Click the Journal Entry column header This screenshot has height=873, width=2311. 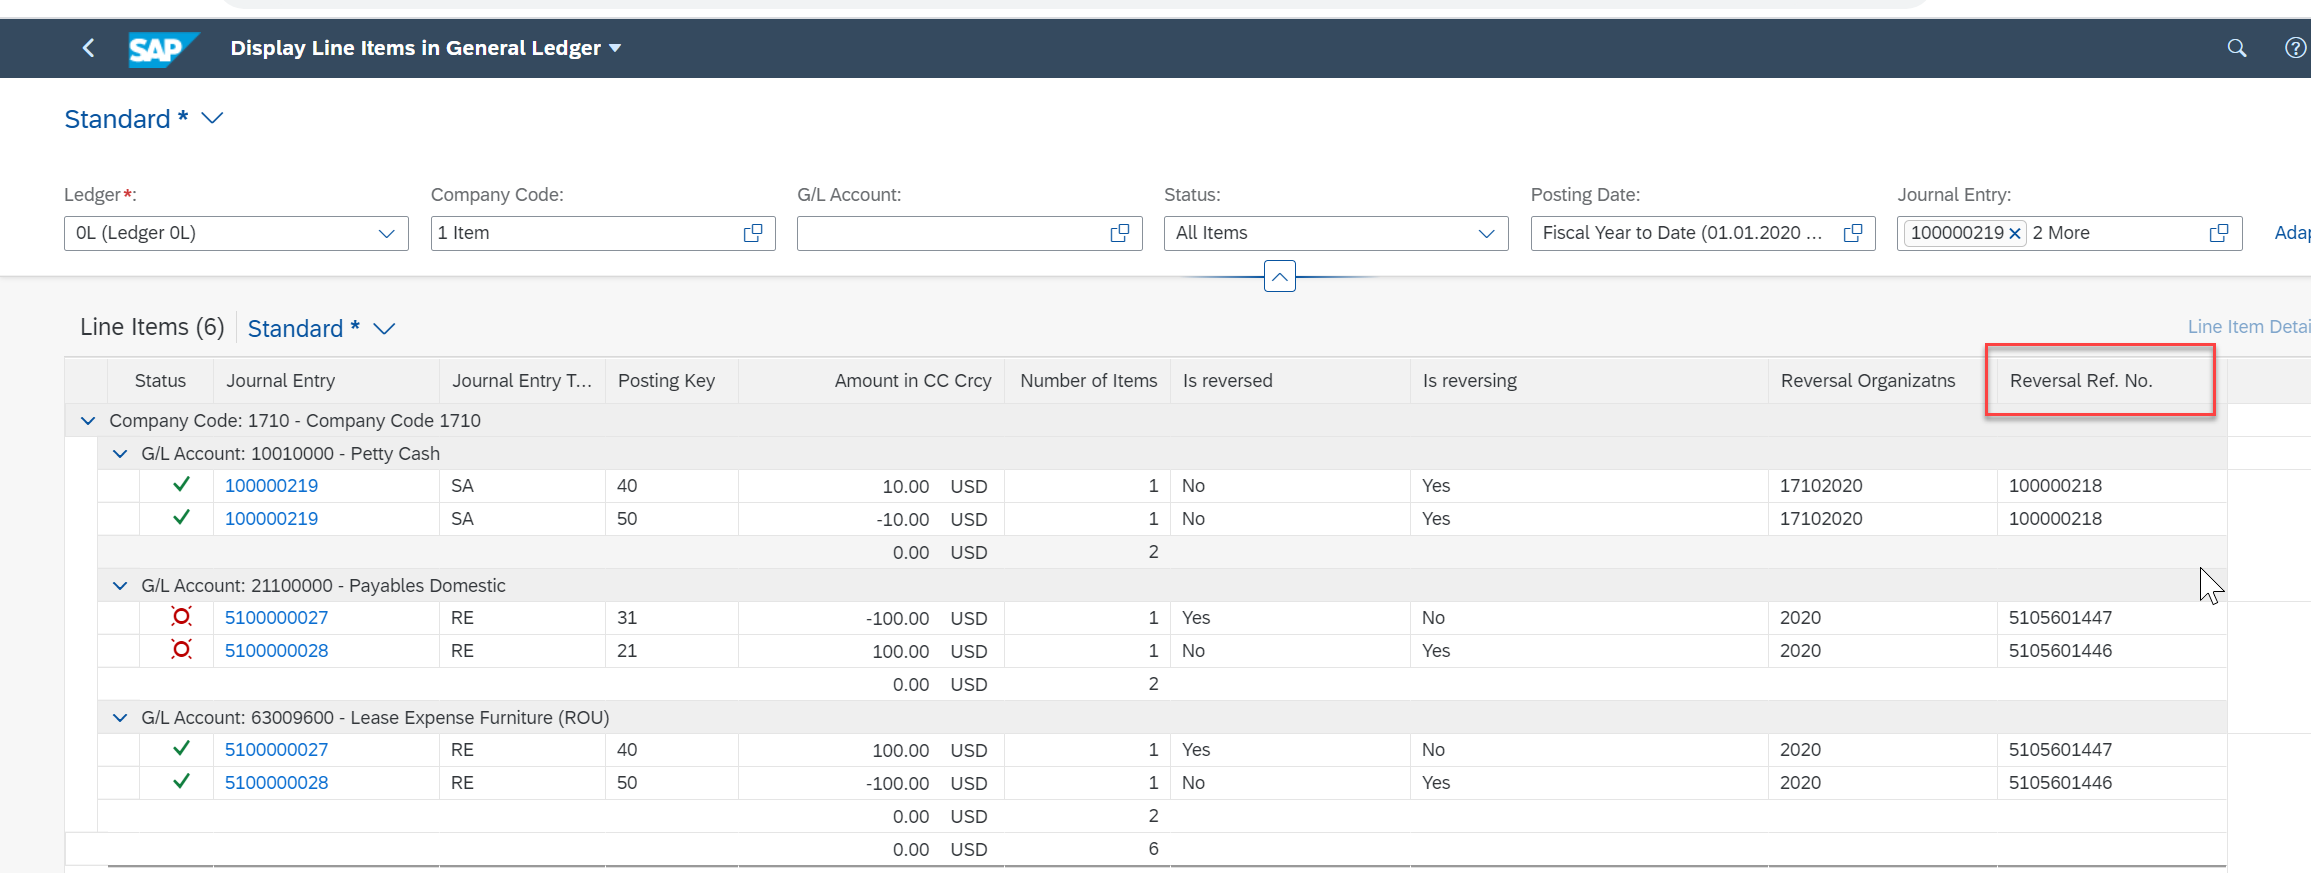click(x=326, y=381)
